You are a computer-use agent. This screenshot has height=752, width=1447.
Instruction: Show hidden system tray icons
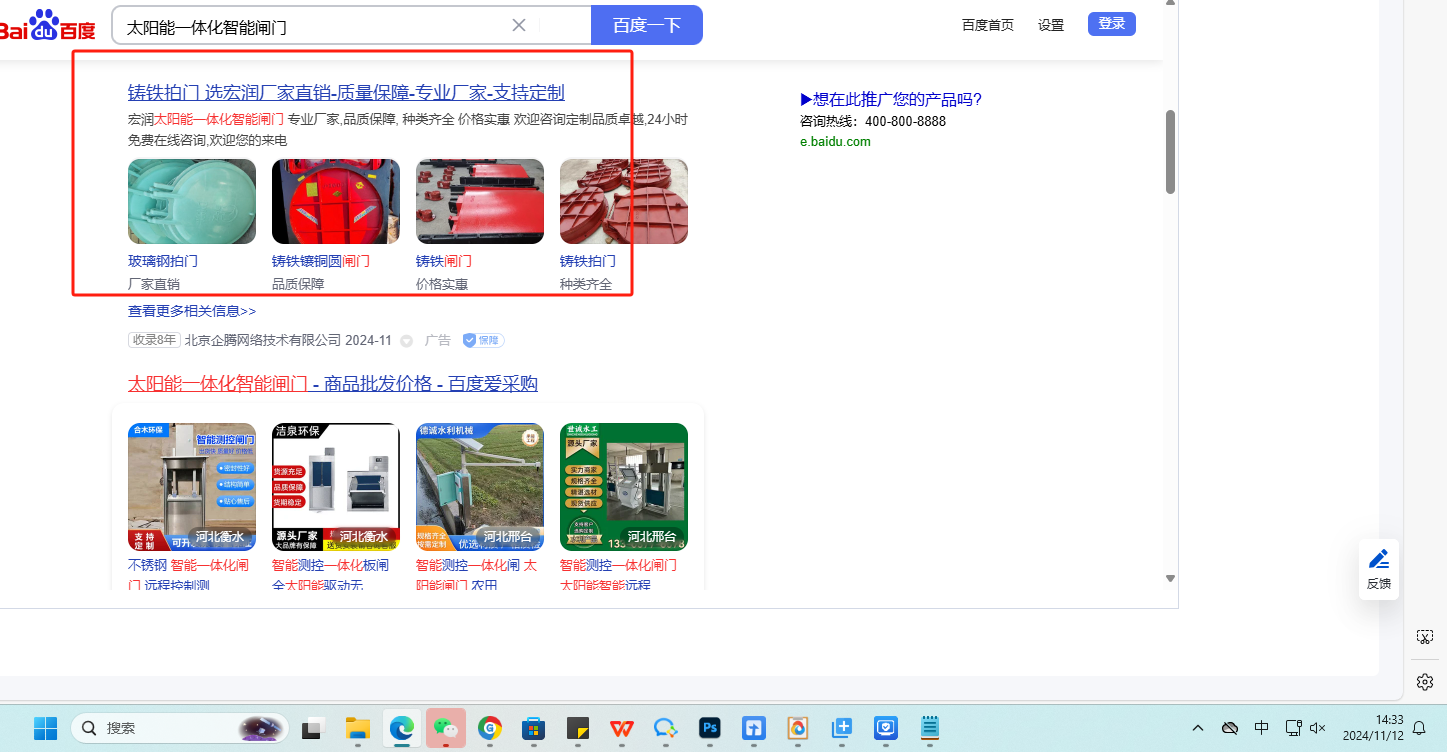(x=1198, y=728)
